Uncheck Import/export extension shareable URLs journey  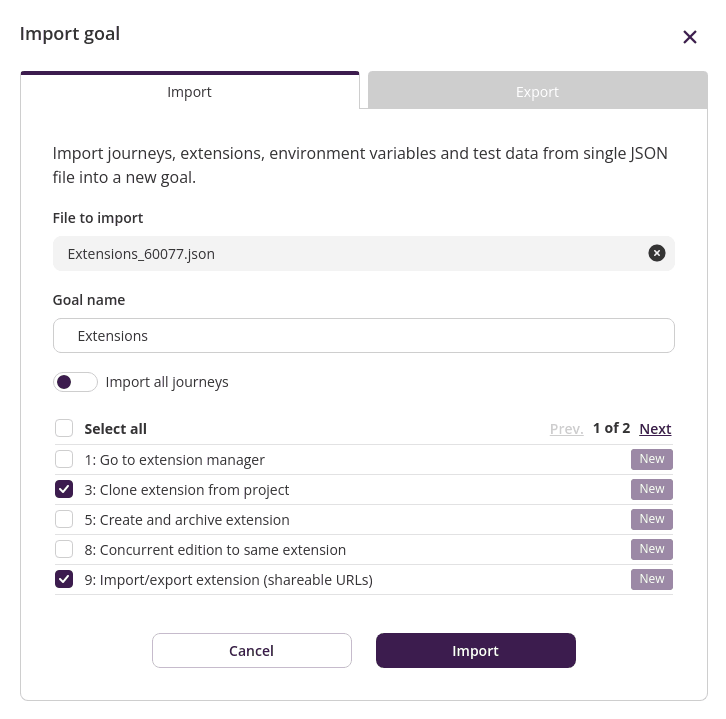click(64, 579)
